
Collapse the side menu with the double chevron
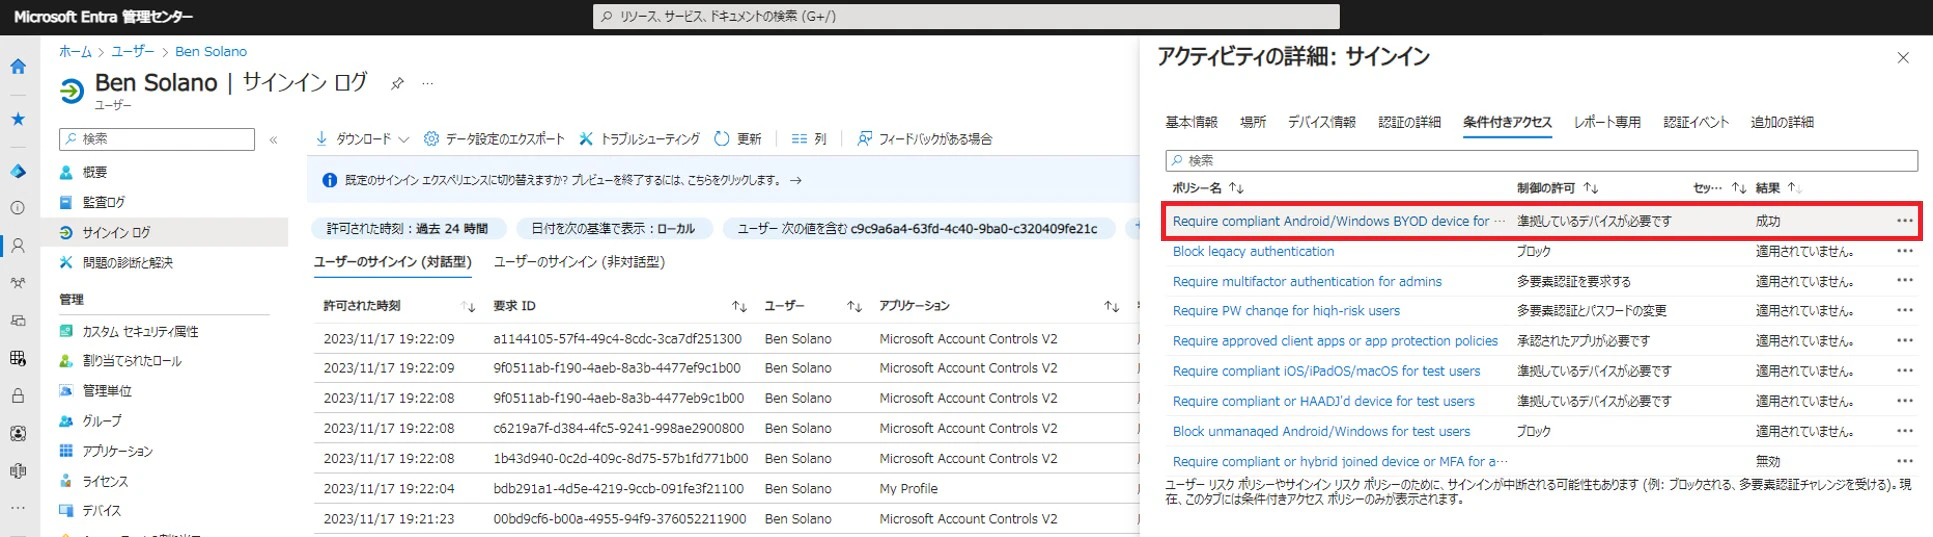[x=273, y=140]
